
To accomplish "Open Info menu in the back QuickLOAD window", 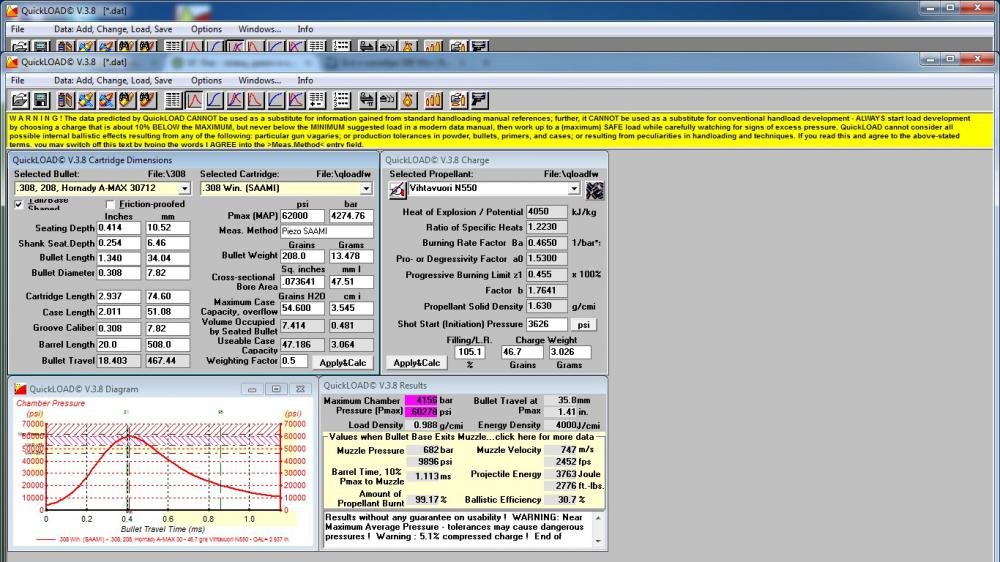I will pyautogui.click(x=305, y=29).
